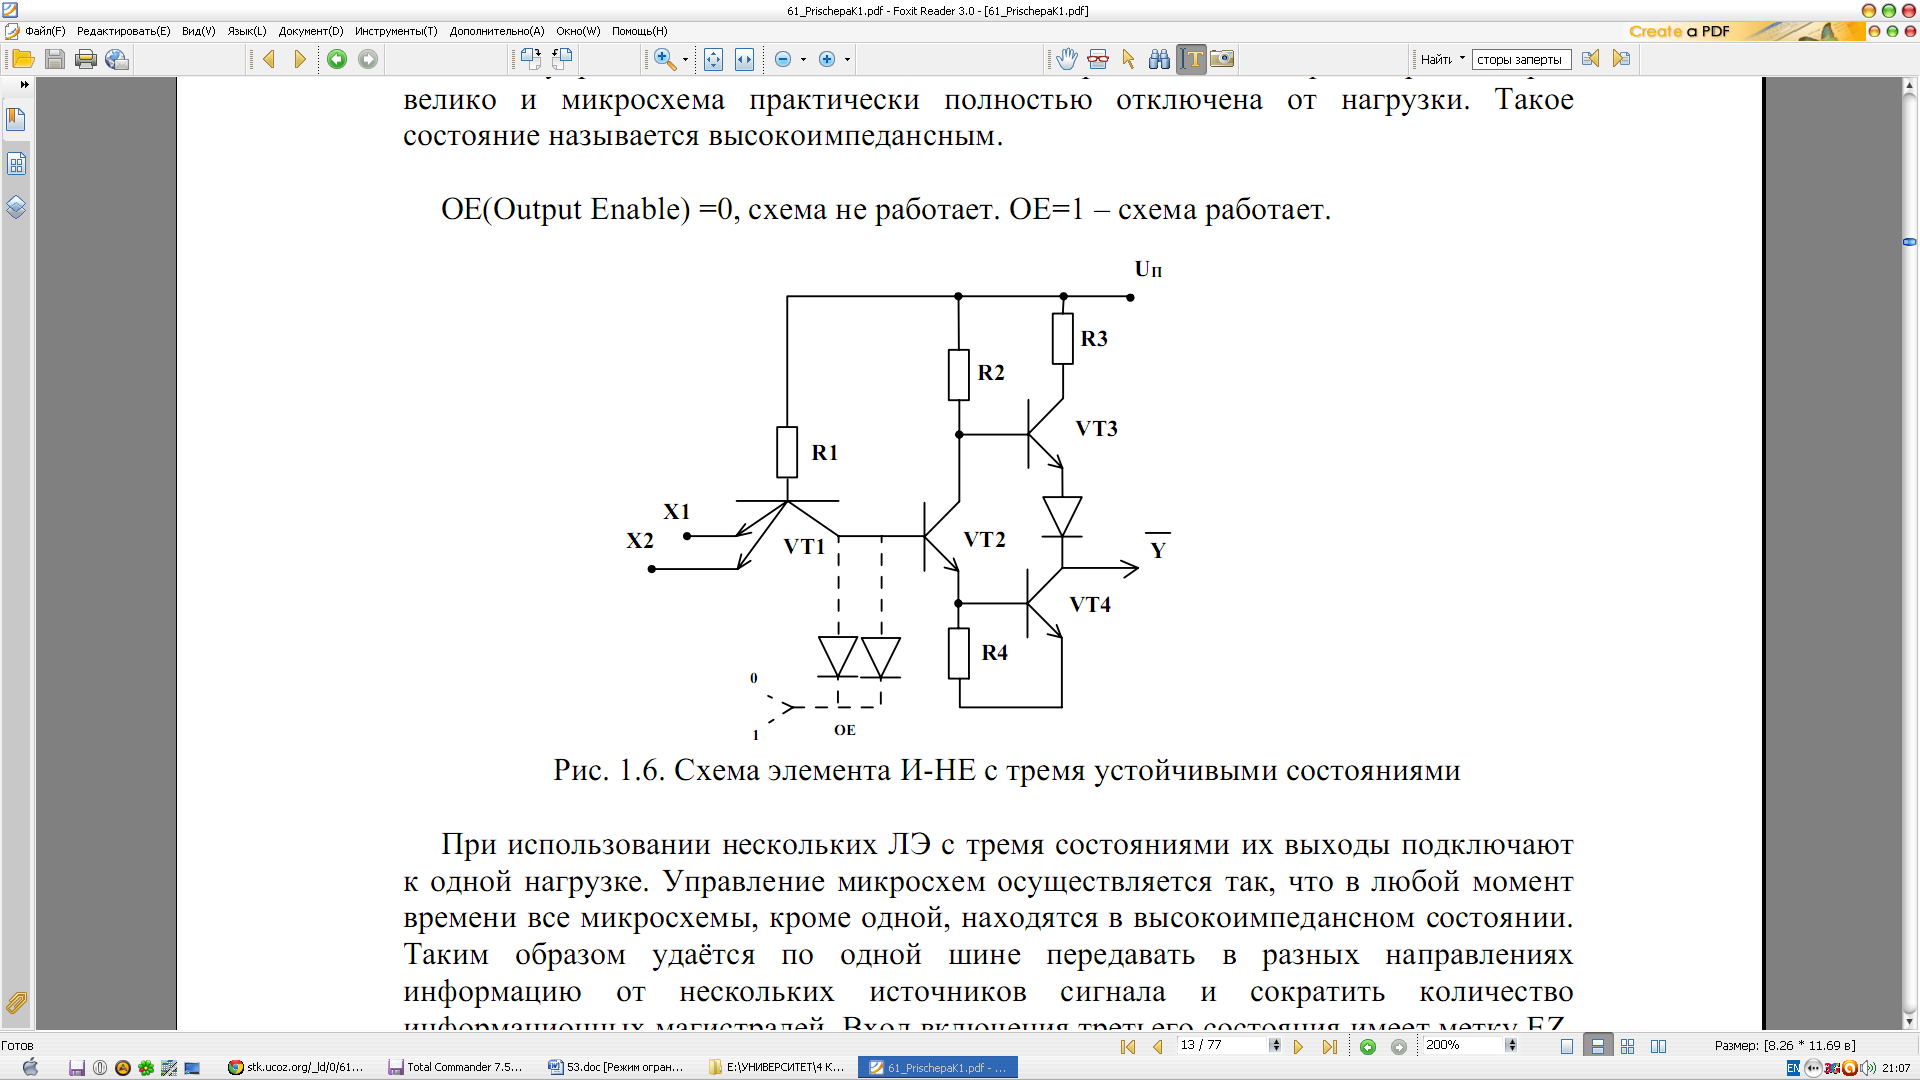The width and height of the screenshot is (1920, 1080).
Task: Open the 200% zoom level dropdown
Action: pyautogui.click(x=1511, y=1045)
